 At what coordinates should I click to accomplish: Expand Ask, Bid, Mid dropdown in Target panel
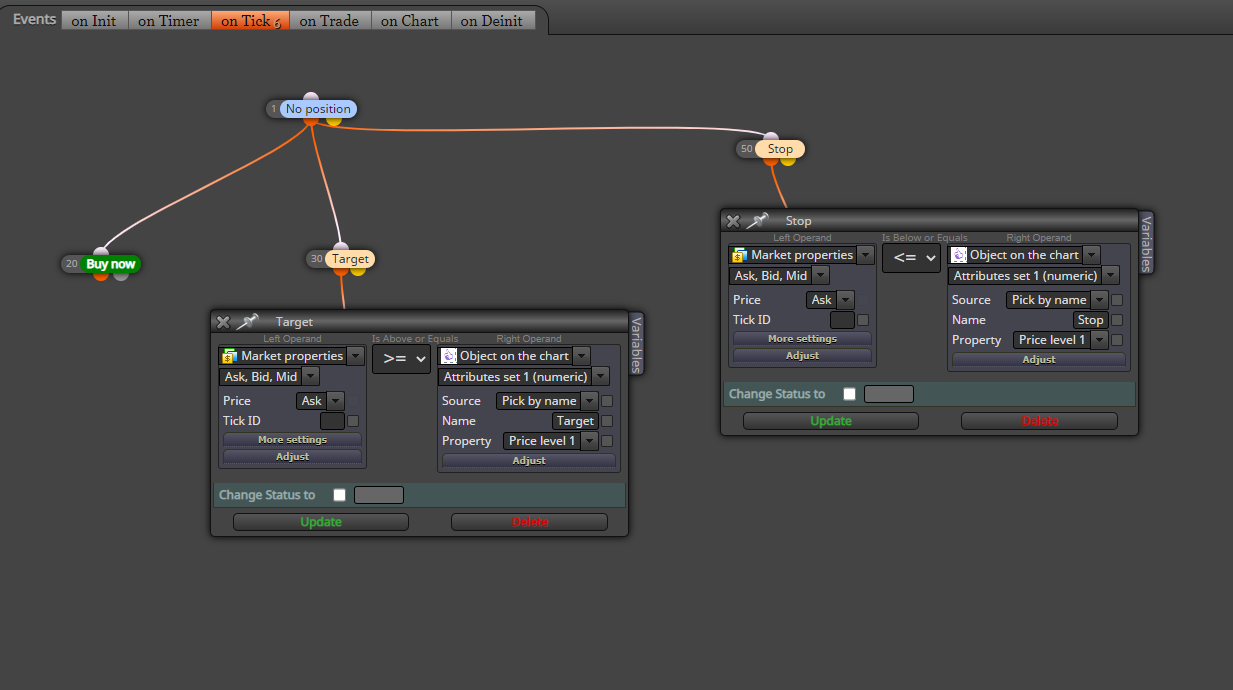coord(310,377)
